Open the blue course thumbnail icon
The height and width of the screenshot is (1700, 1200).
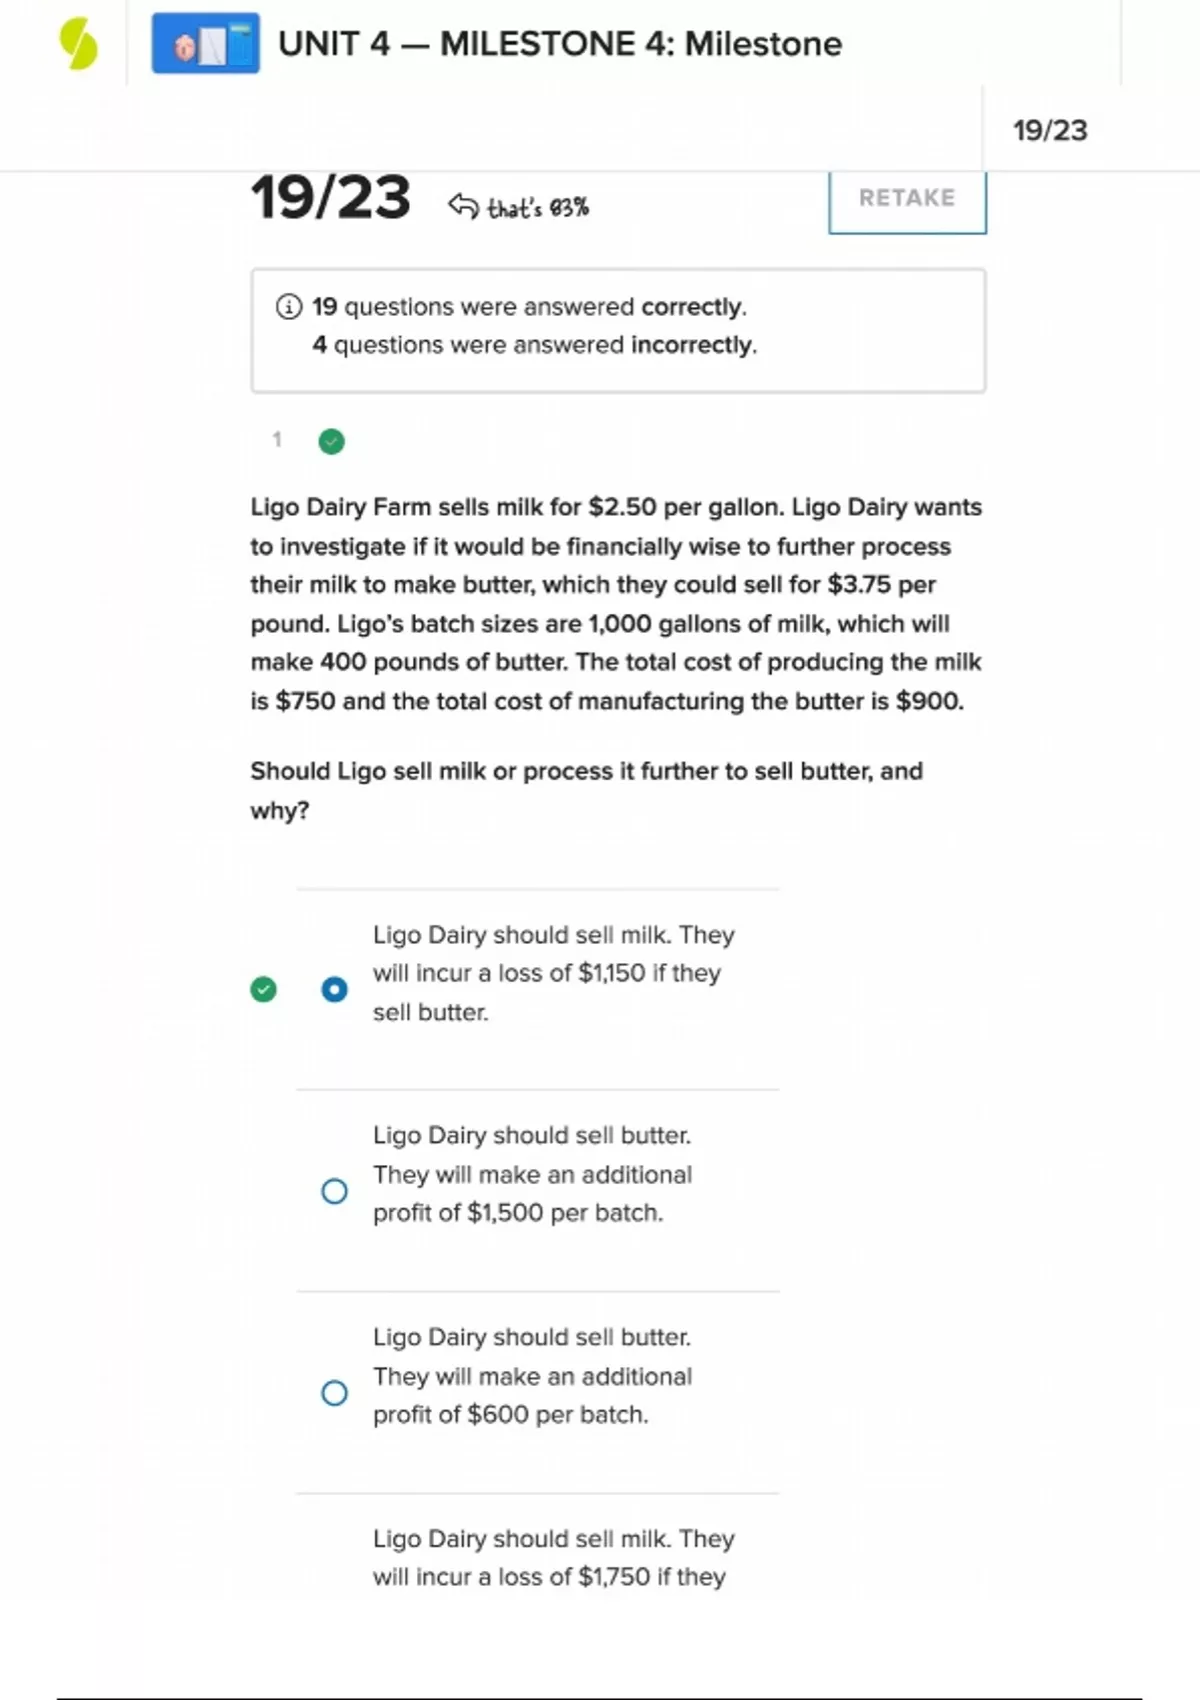(x=205, y=44)
